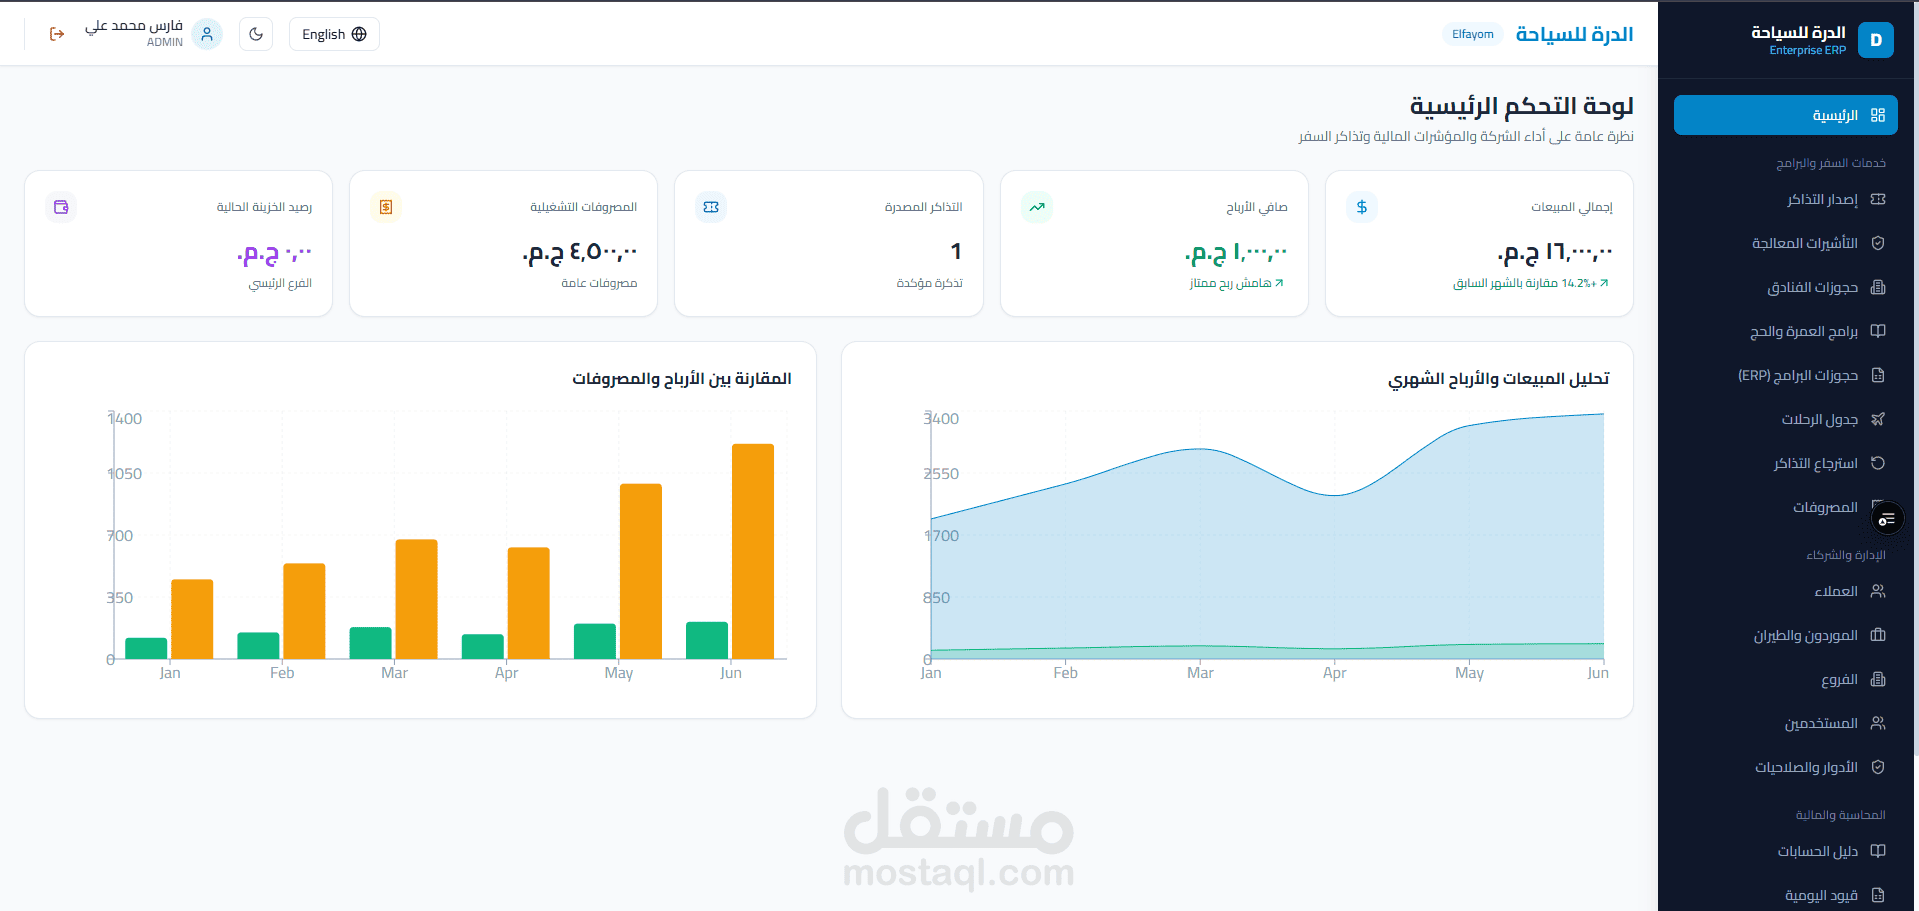Click the document icon beside حجوزات البرامج (ERP)
The width and height of the screenshot is (1919, 911).
click(x=1878, y=375)
